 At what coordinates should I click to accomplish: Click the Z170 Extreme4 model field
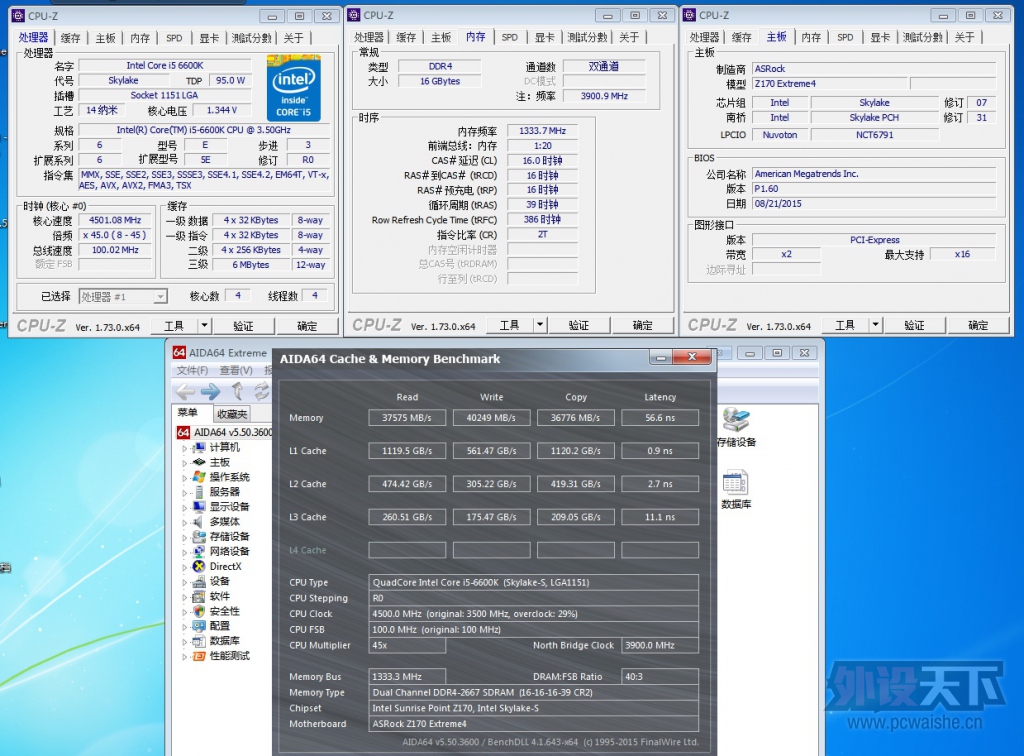point(829,84)
